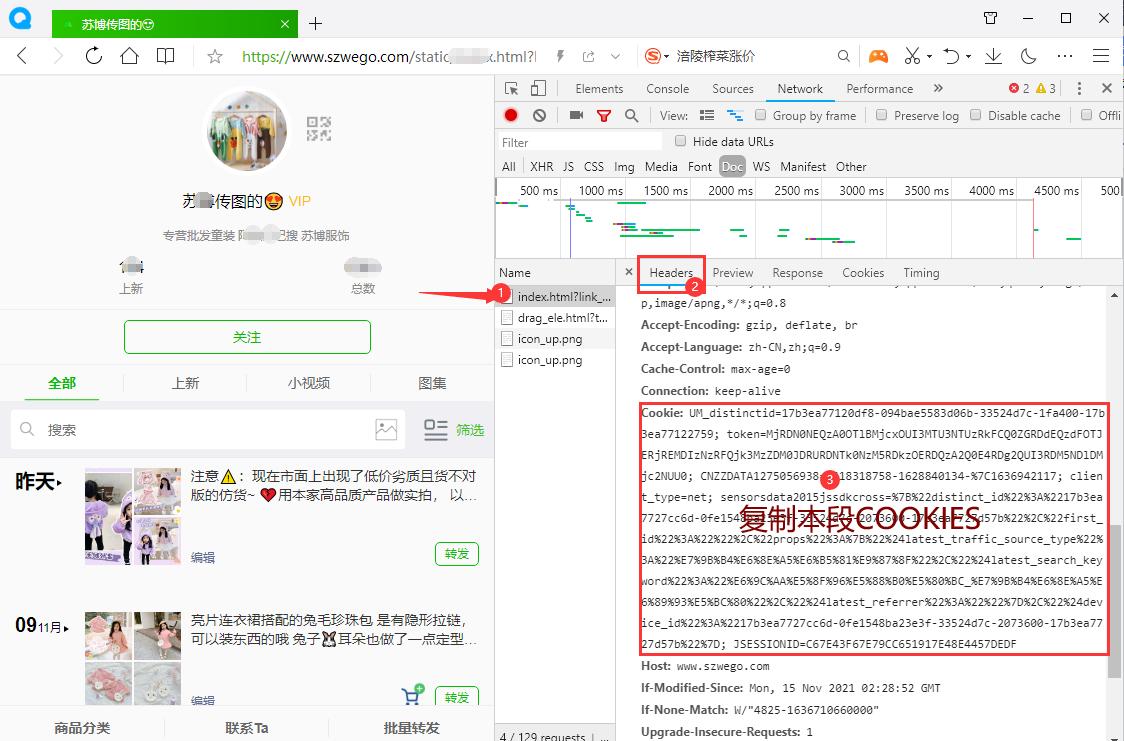Toggle the network filter funnel icon
Screen dimensions: 1124x741
(x=604, y=115)
